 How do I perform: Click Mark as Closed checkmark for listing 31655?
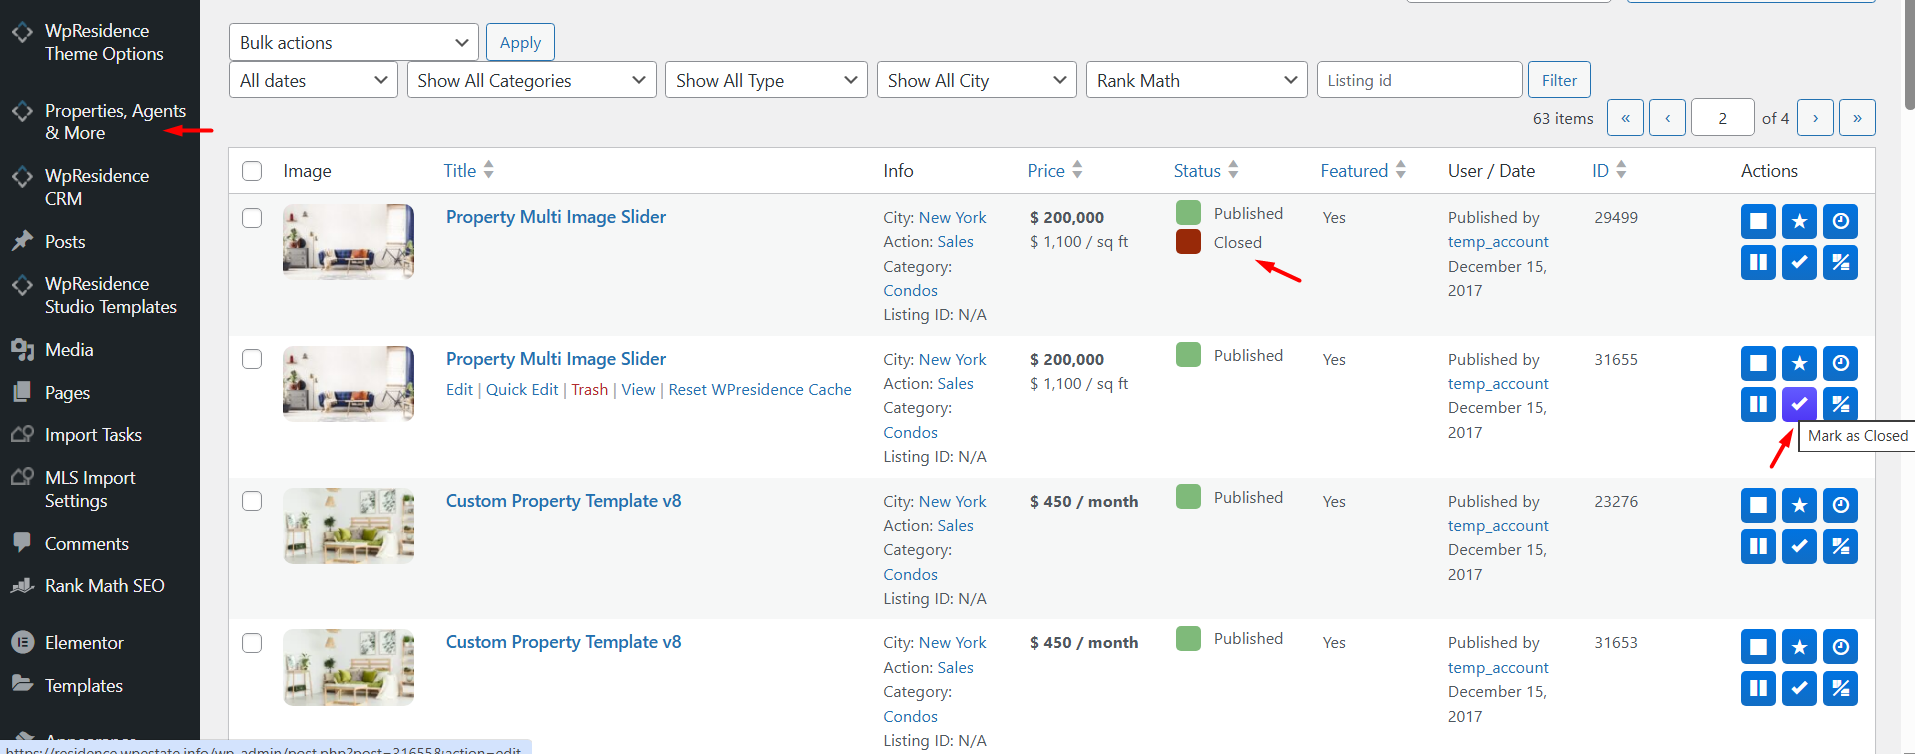[x=1798, y=404]
